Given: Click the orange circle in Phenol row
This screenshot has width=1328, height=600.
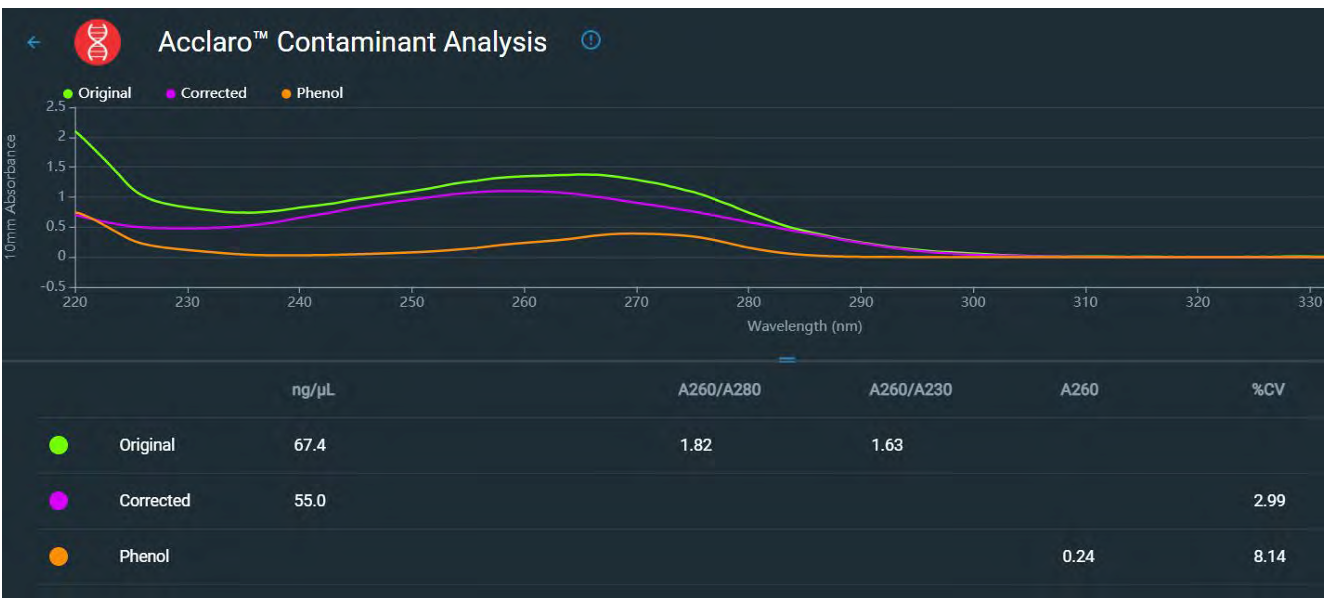Looking at the screenshot, I should pos(58,557).
